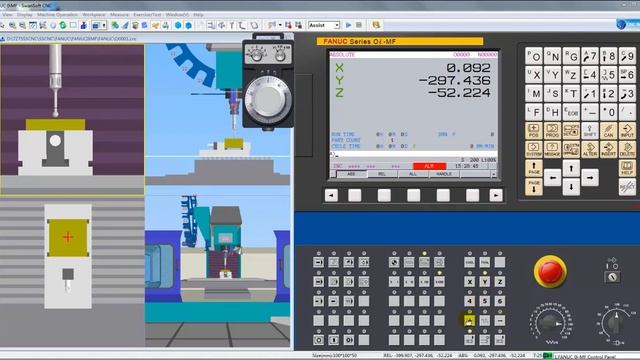Tap the O address key

click(534, 56)
